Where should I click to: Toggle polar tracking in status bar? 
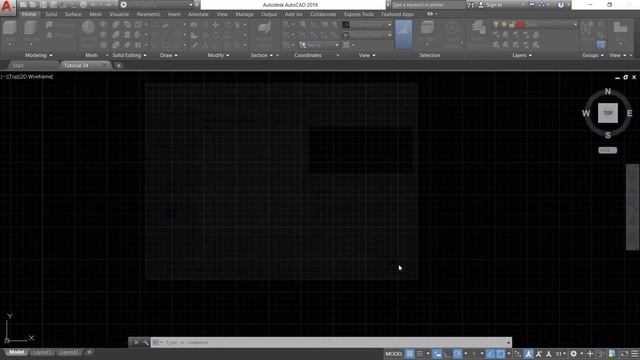[458, 354]
